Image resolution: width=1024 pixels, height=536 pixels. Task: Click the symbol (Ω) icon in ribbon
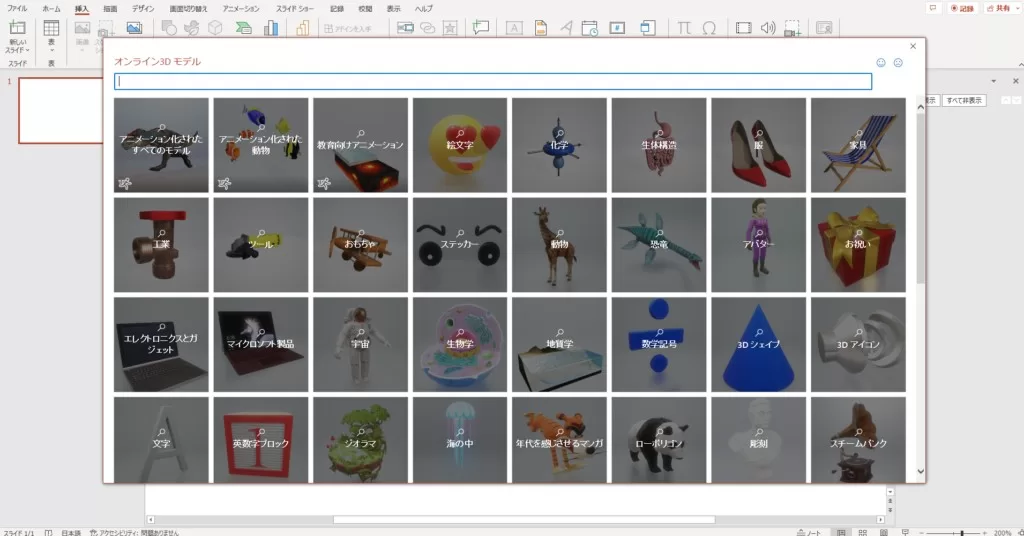pos(709,28)
